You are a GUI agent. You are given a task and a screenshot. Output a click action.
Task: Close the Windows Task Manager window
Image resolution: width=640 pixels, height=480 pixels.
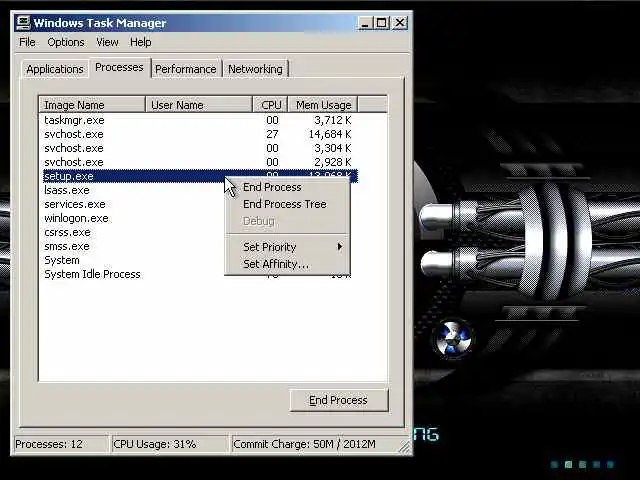pyautogui.click(x=399, y=22)
